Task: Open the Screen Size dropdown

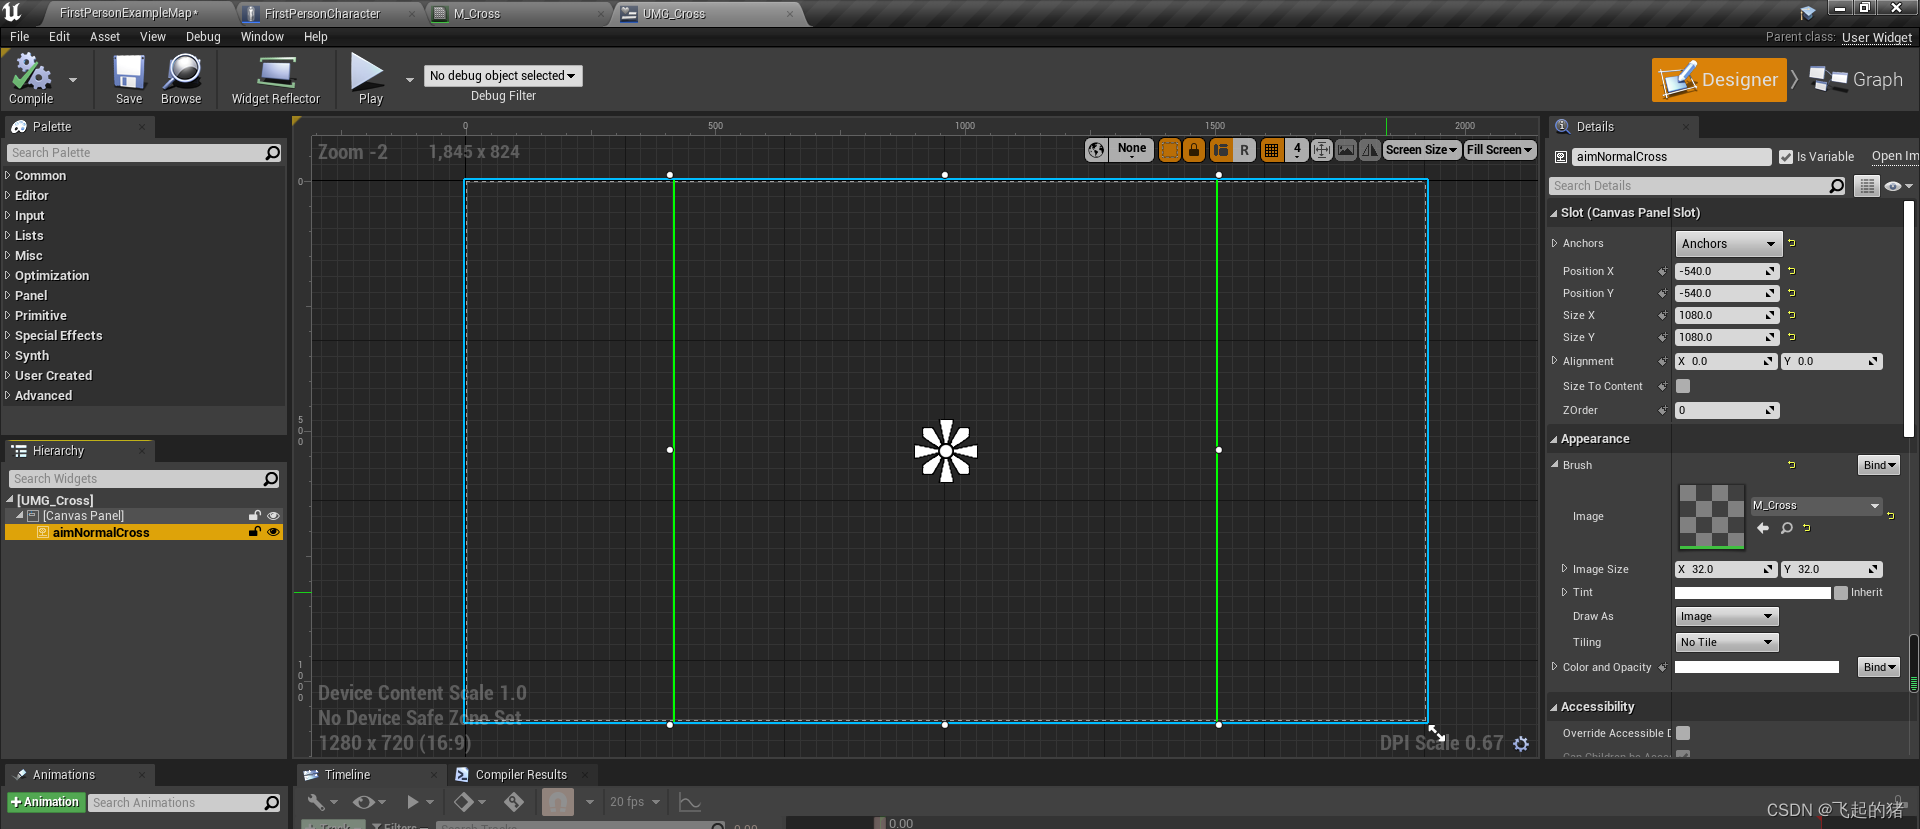Action: (1421, 150)
